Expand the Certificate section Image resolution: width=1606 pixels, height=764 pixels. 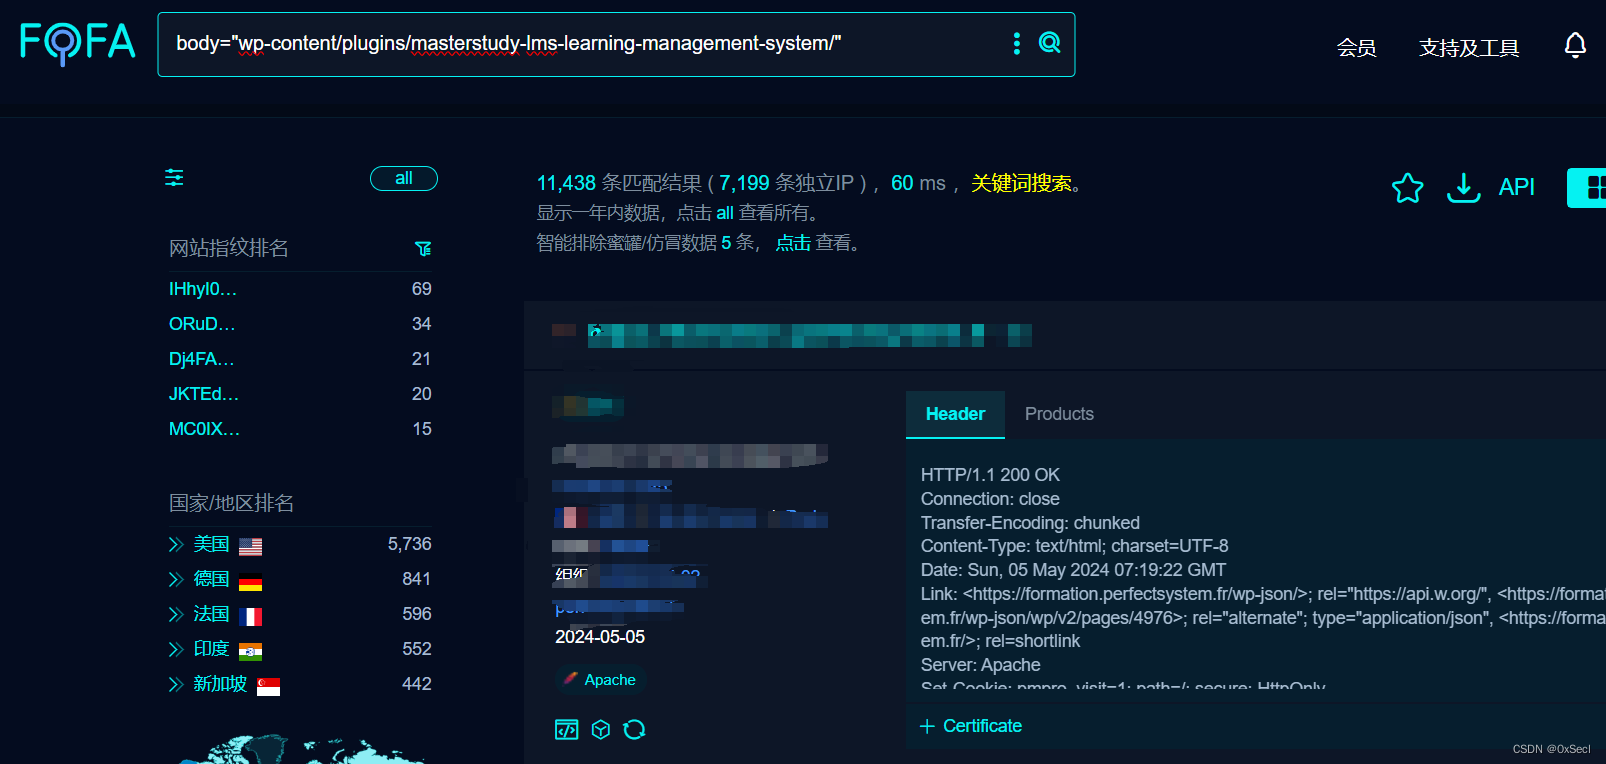(970, 726)
